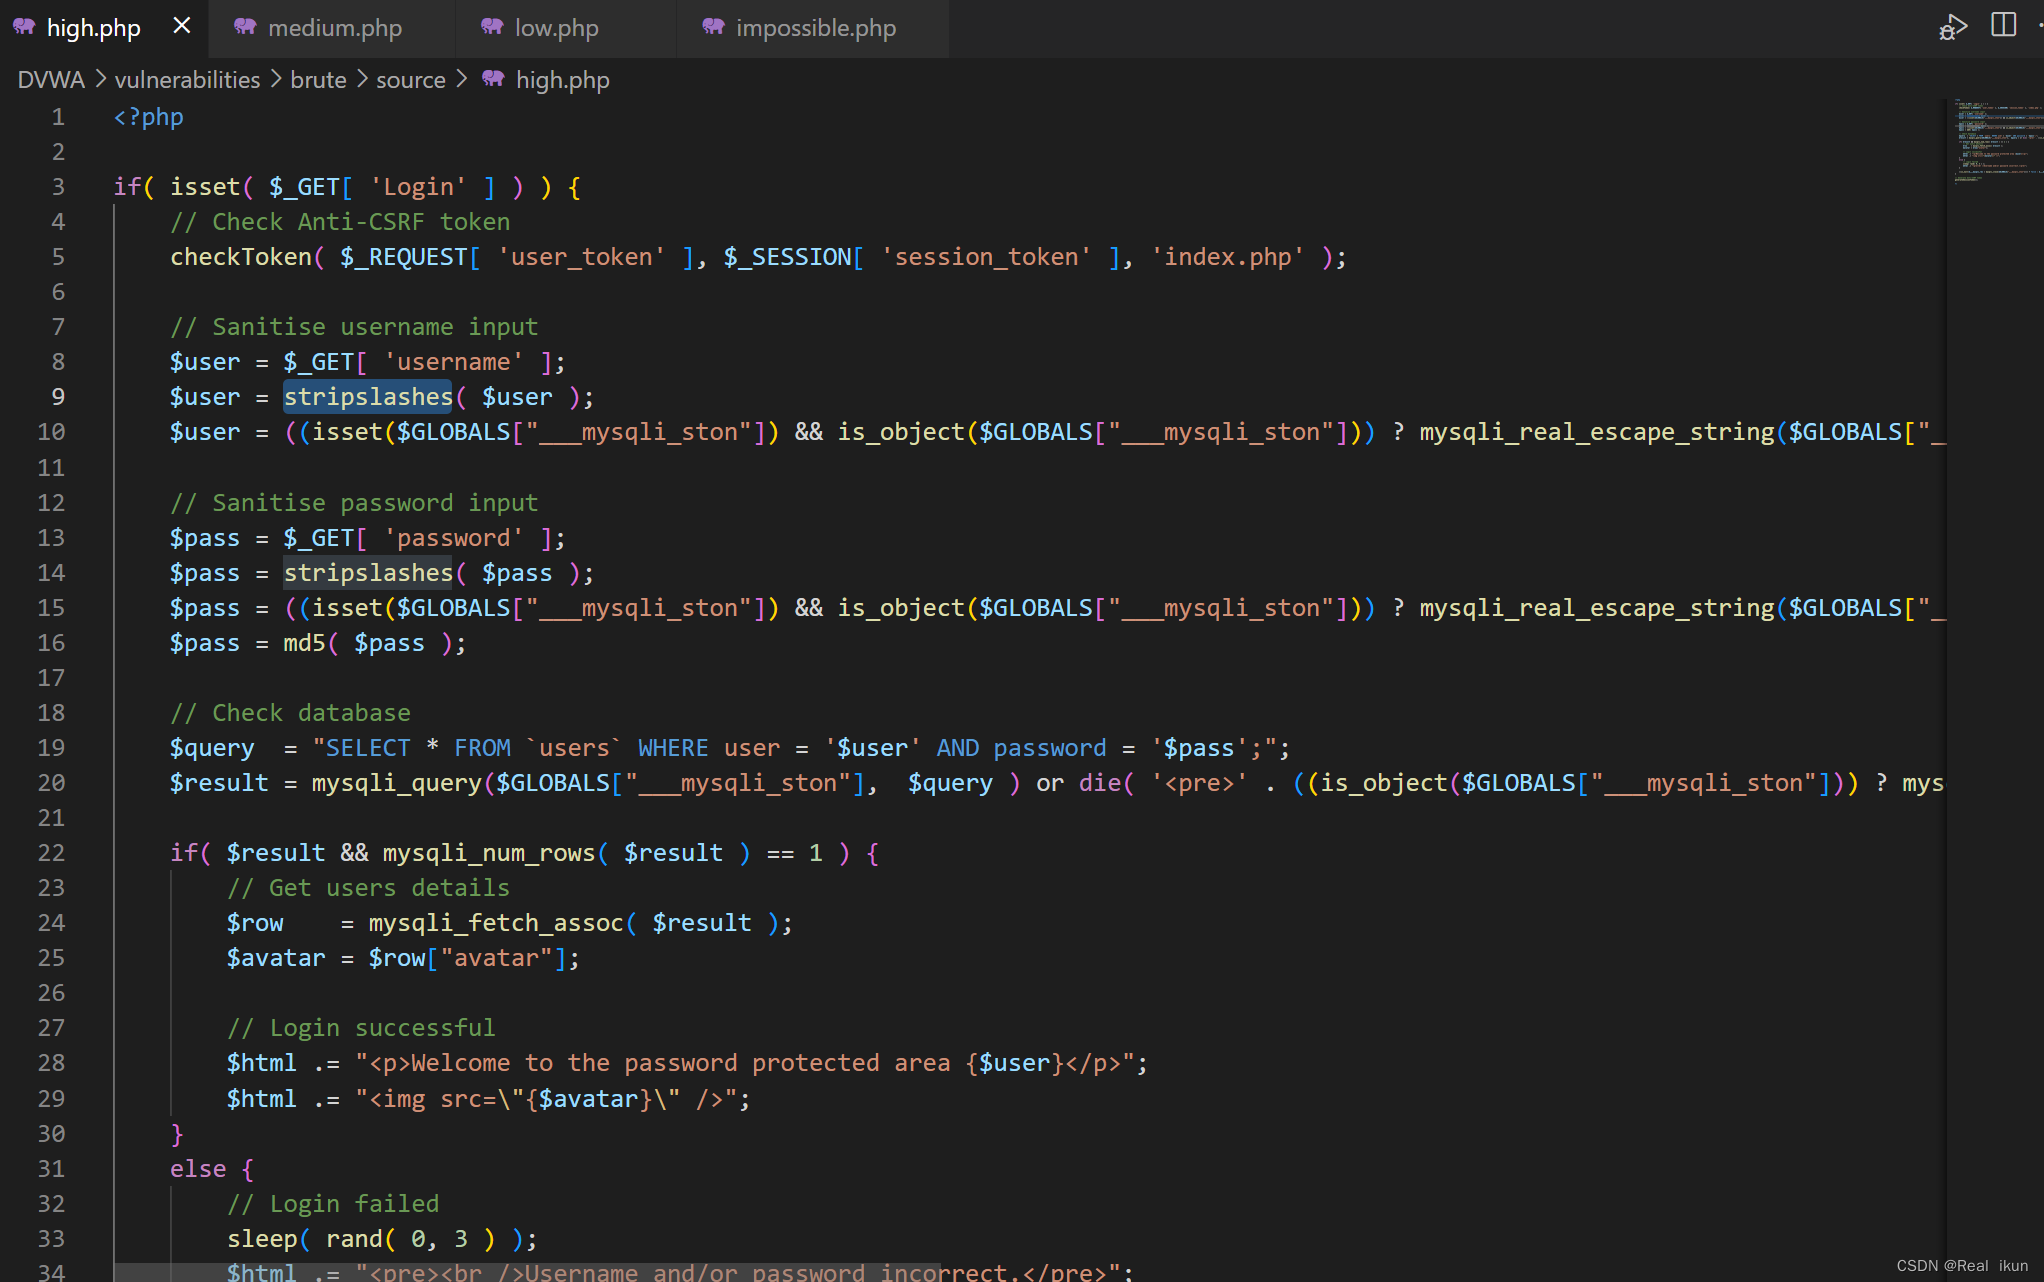This screenshot has height=1282, width=2044.
Task: Click line number 22 in gutter
Action: (52, 853)
